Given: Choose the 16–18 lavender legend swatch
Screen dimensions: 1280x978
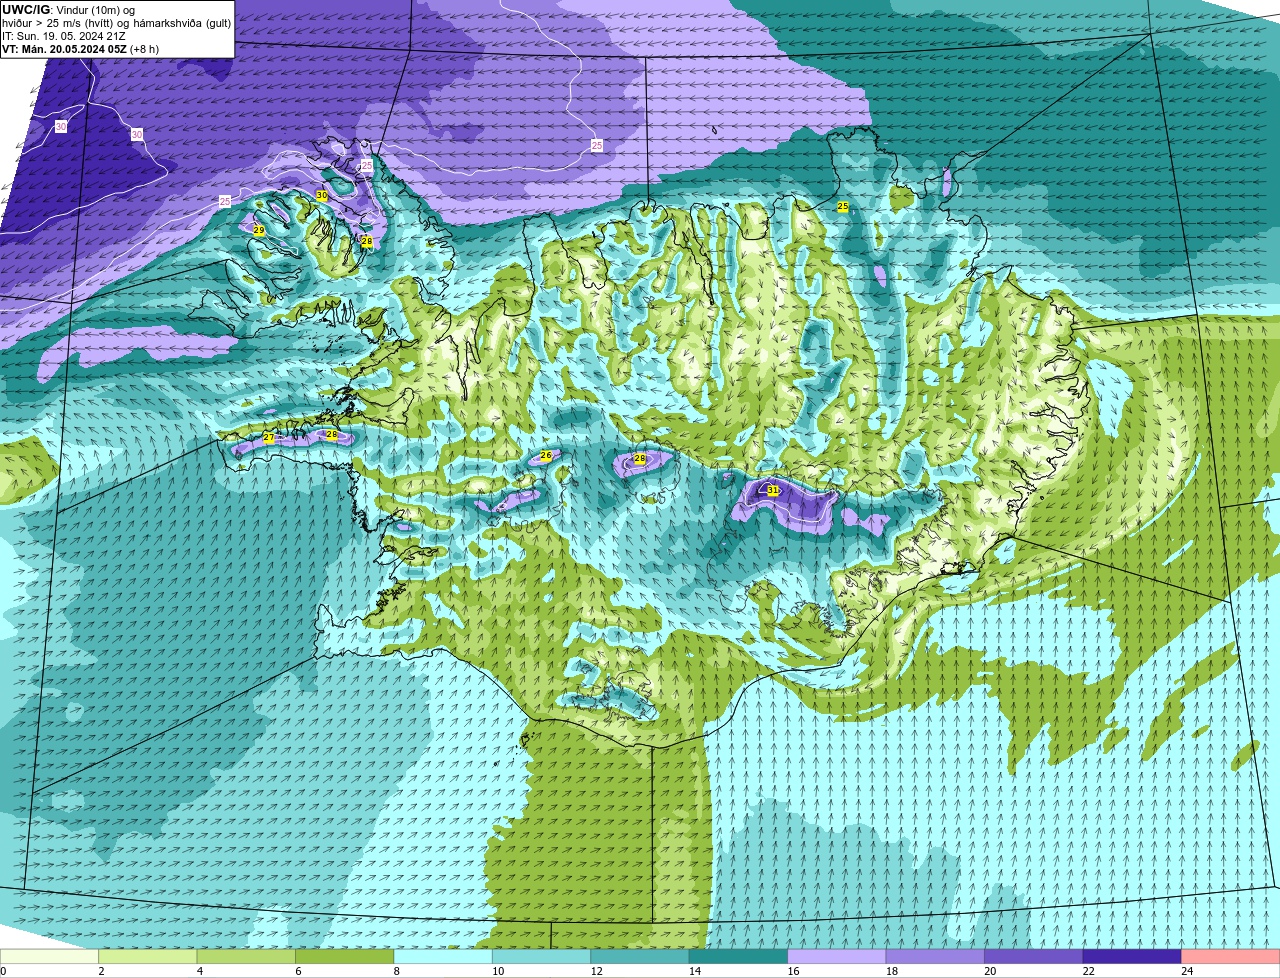Looking at the screenshot, I should pyautogui.click(x=837, y=957).
